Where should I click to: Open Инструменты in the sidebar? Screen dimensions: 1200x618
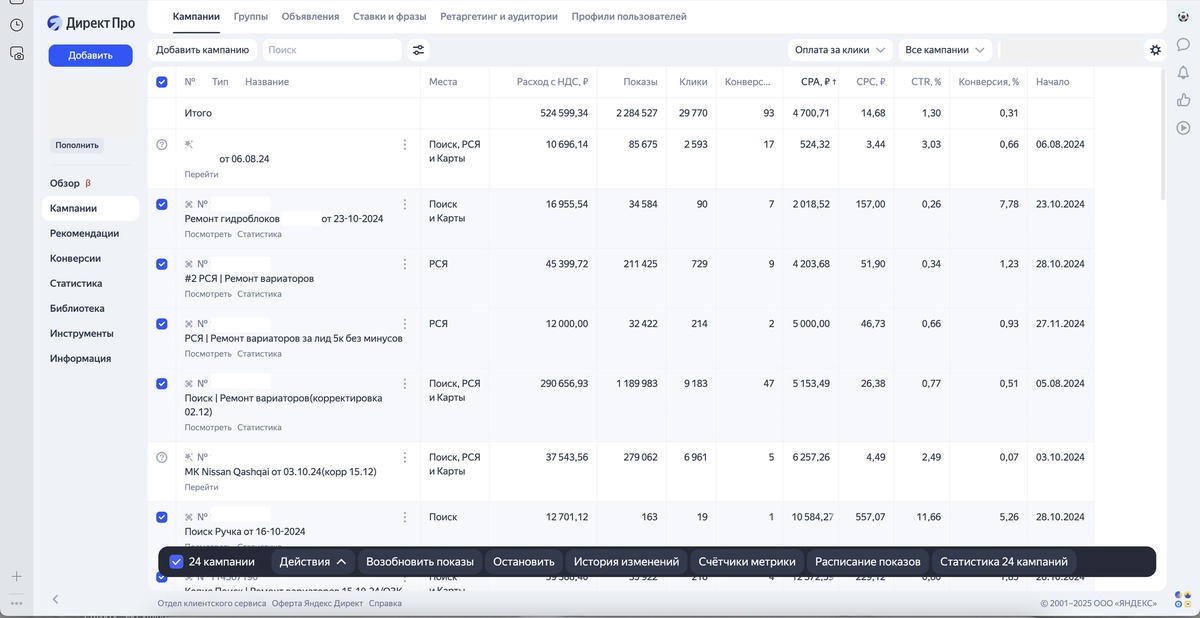tap(81, 333)
